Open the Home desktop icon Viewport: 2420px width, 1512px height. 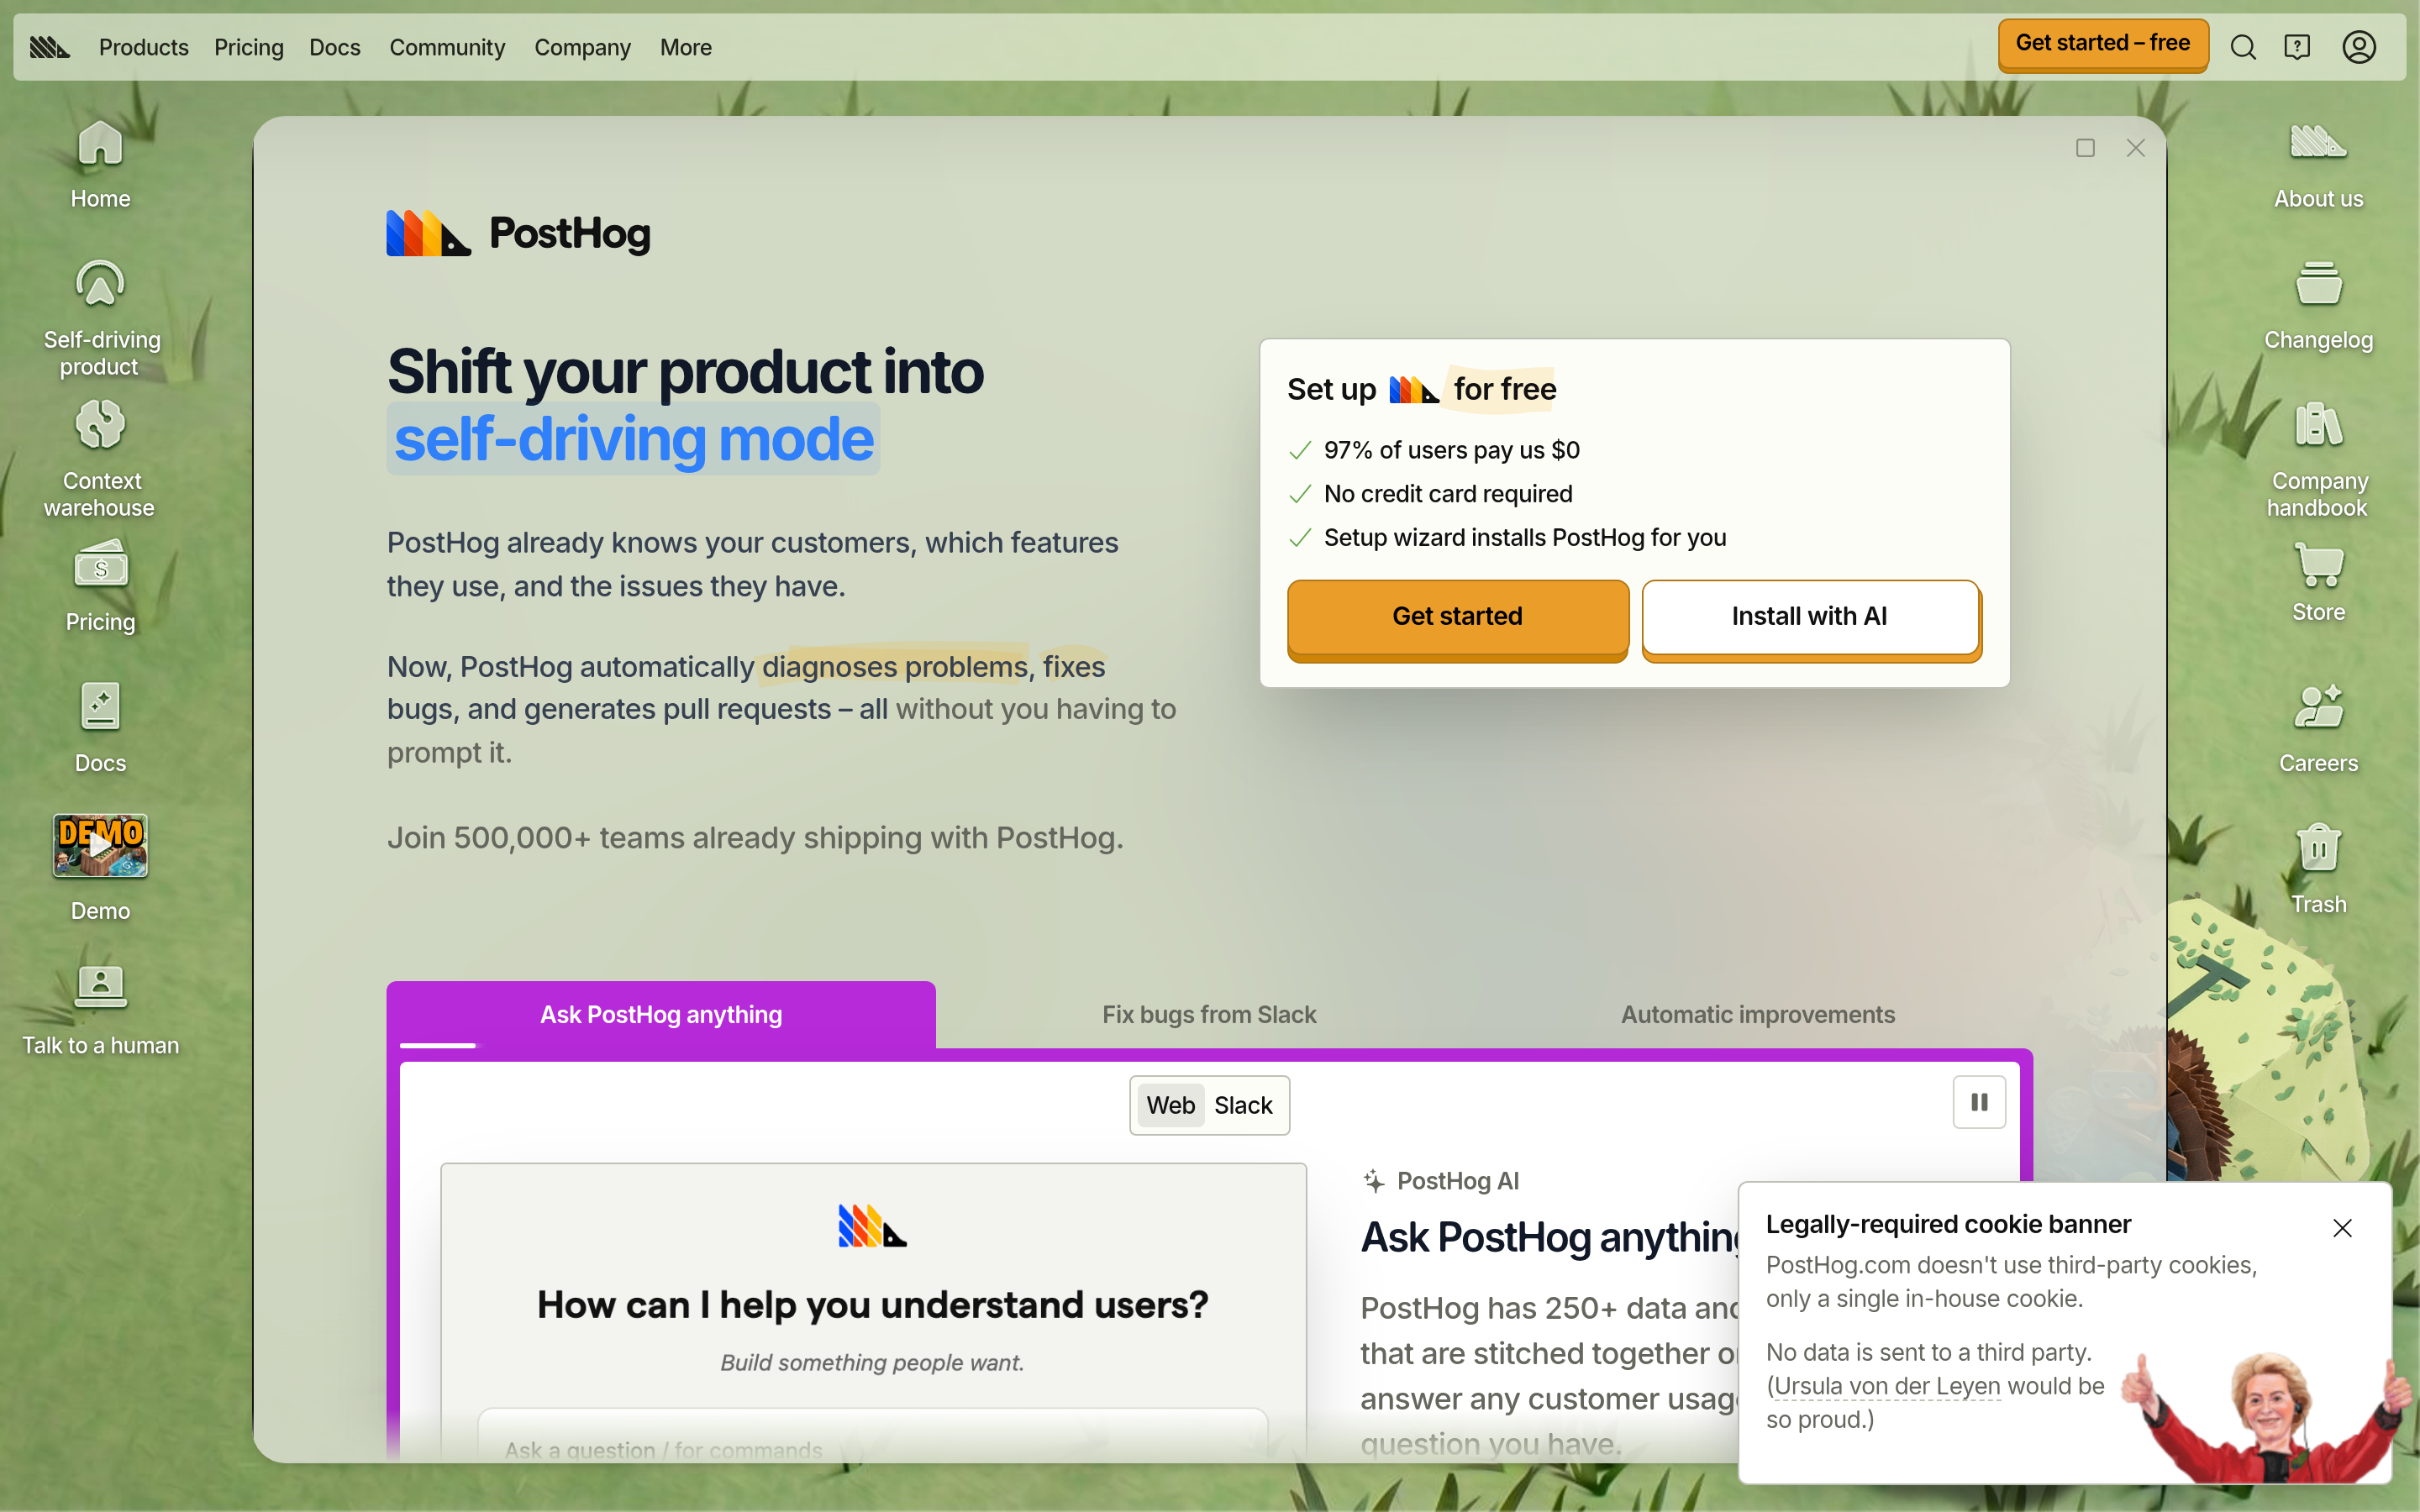[x=100, y=165]
